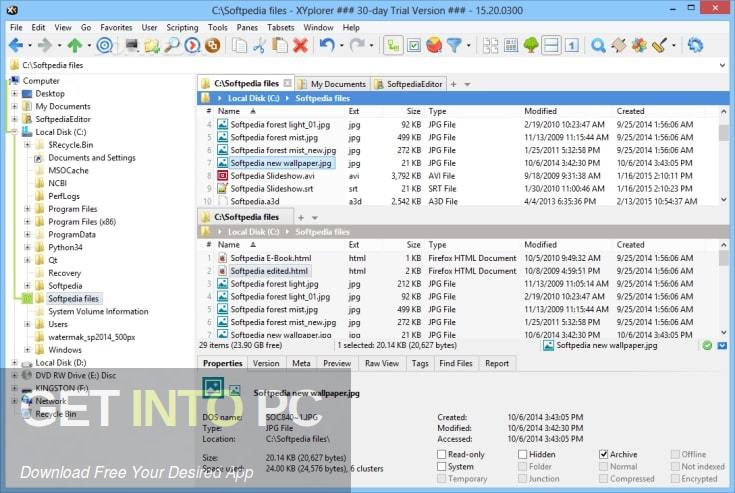The image size is (735, 493).
Task: Expand the Program Files tree node
Action: 27,209
